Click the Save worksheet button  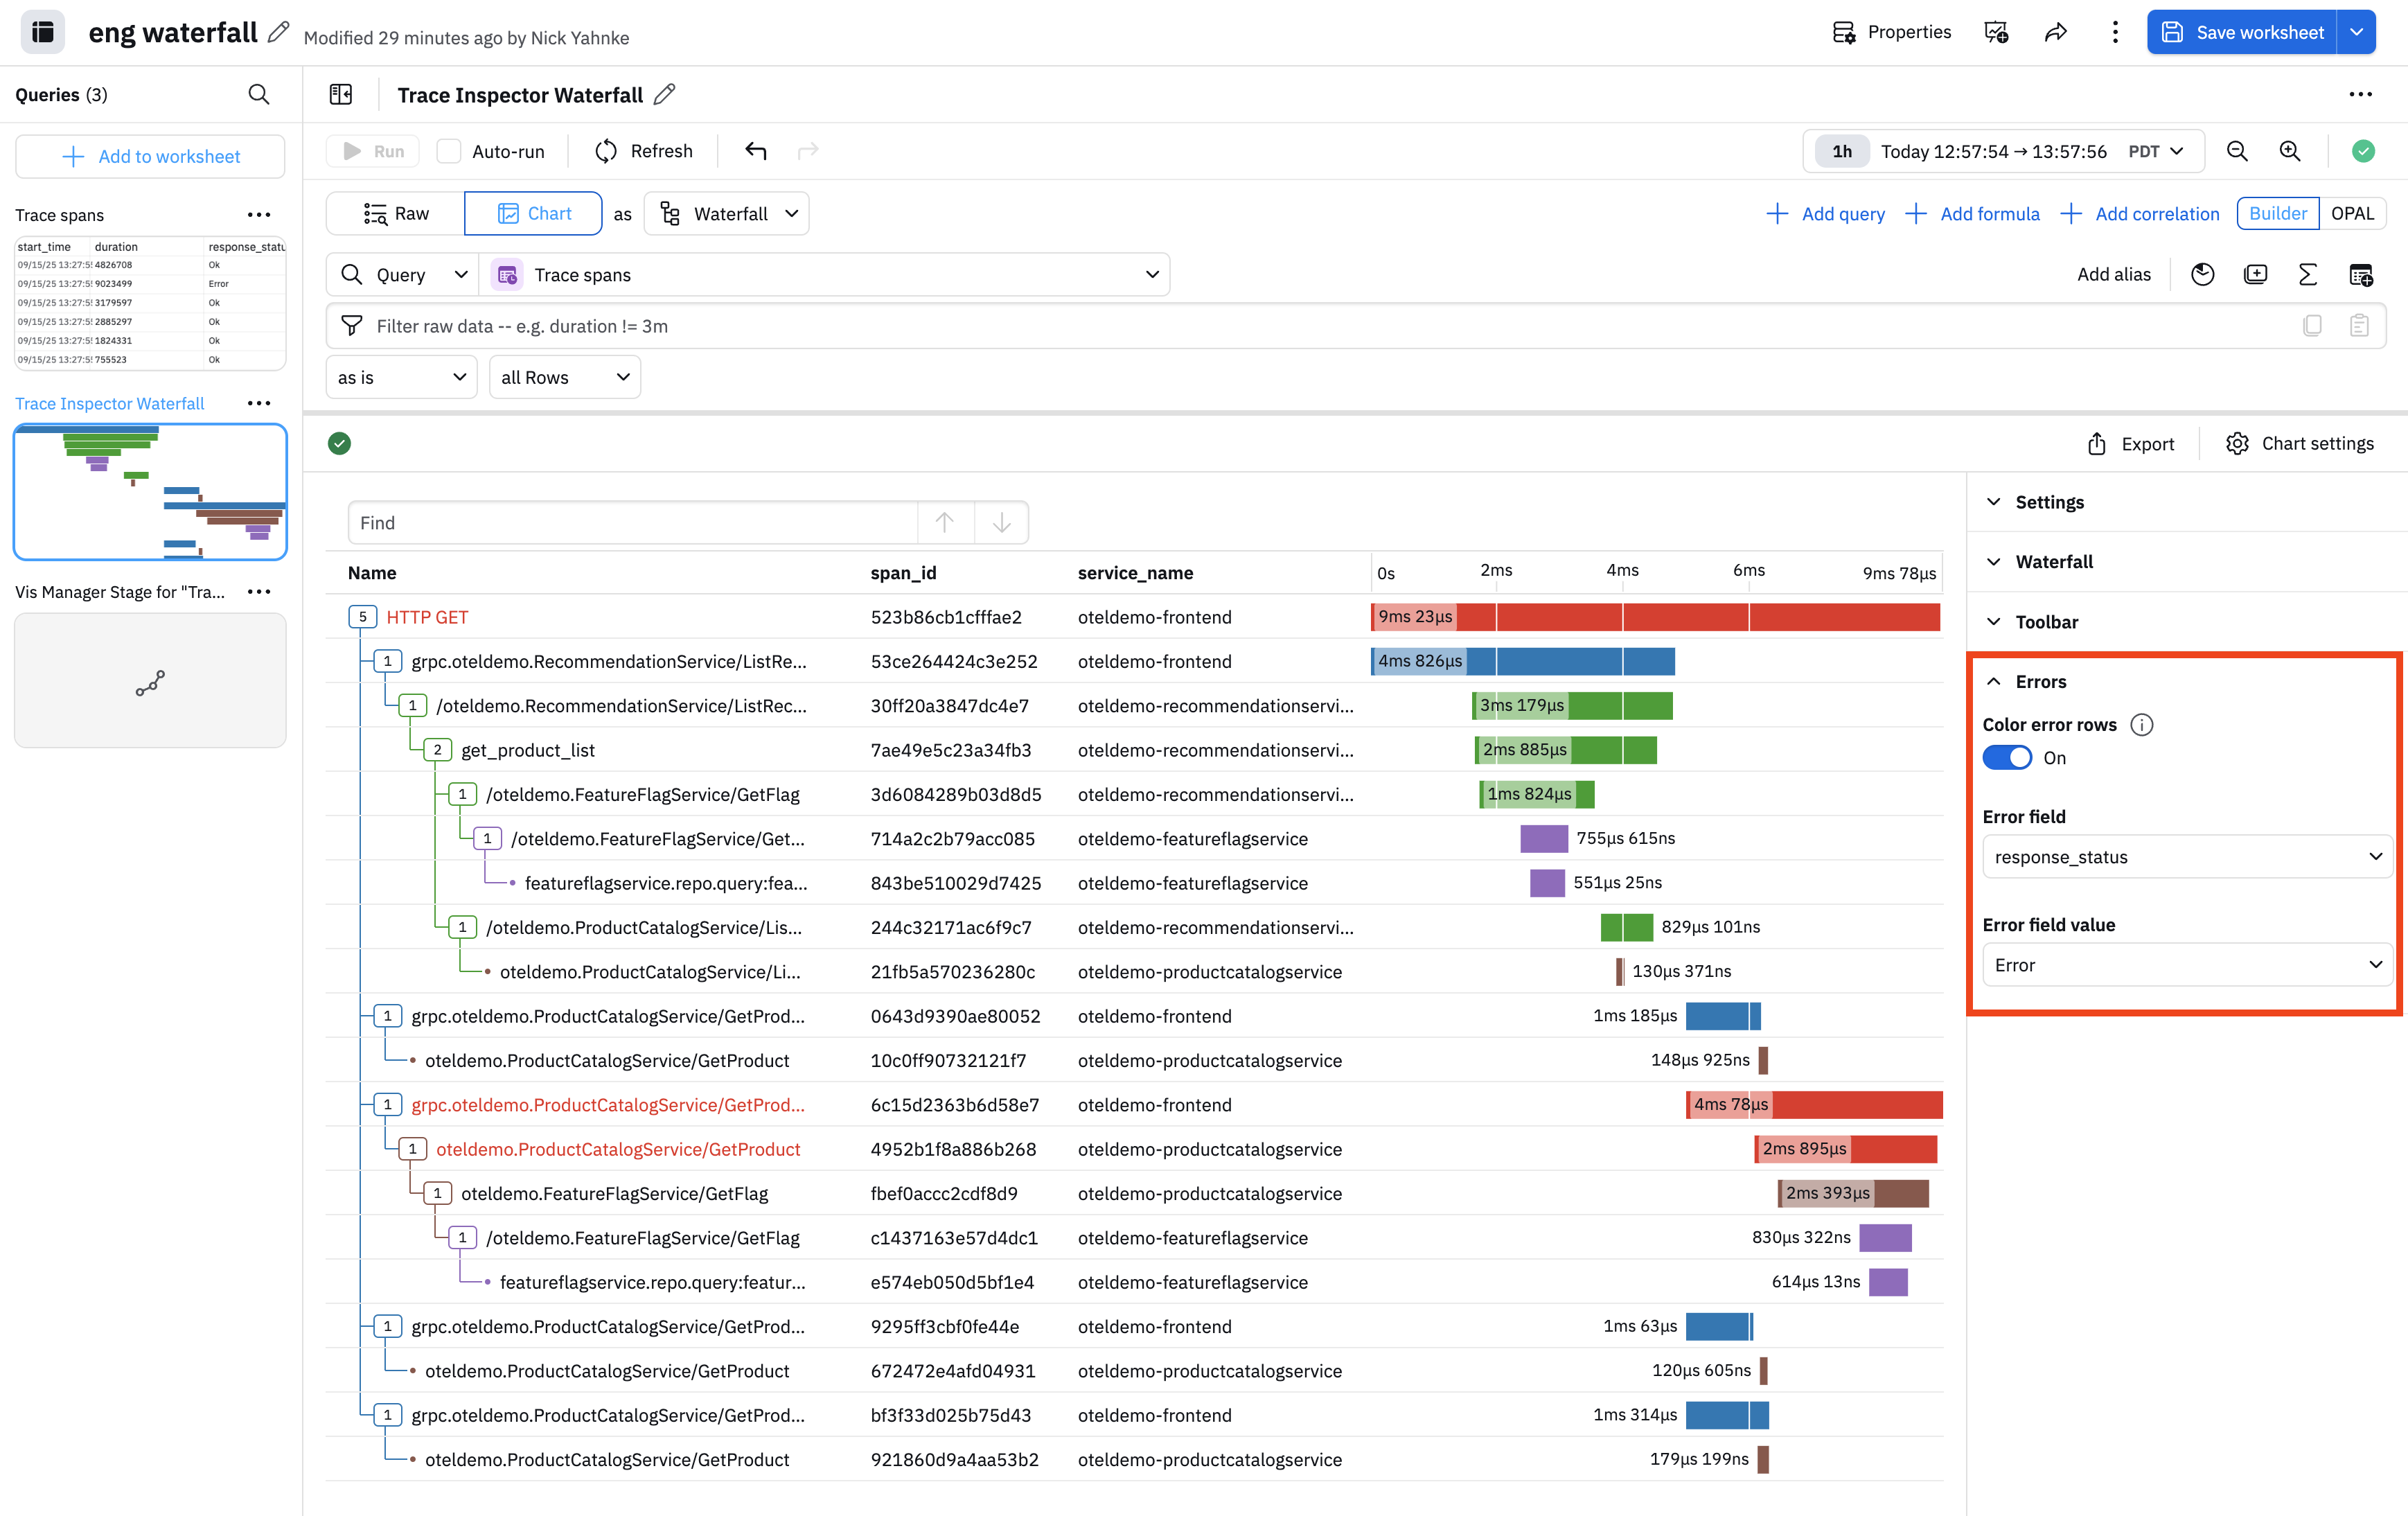[2241, 32]
